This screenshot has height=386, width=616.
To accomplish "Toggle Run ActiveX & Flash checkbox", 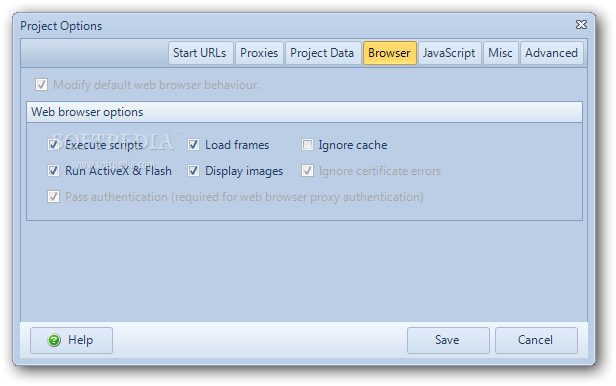I will pyautogui.click(x=53, y=171).
